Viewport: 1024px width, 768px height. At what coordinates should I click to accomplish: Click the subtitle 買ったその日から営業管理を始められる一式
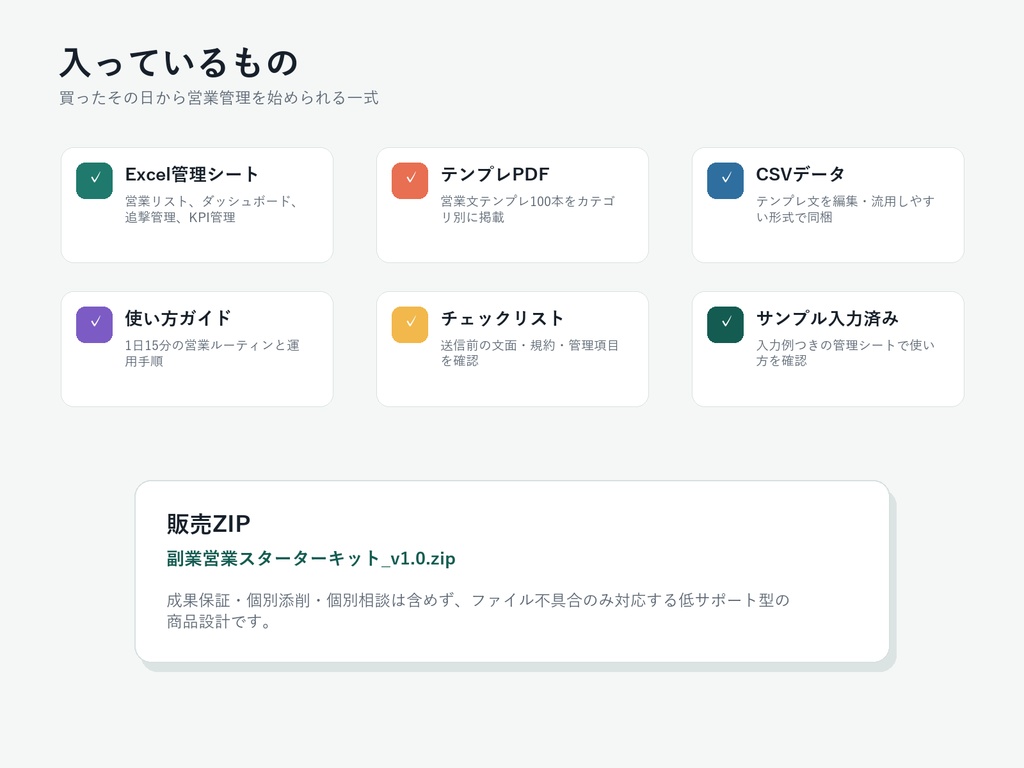tap(219, 98)
